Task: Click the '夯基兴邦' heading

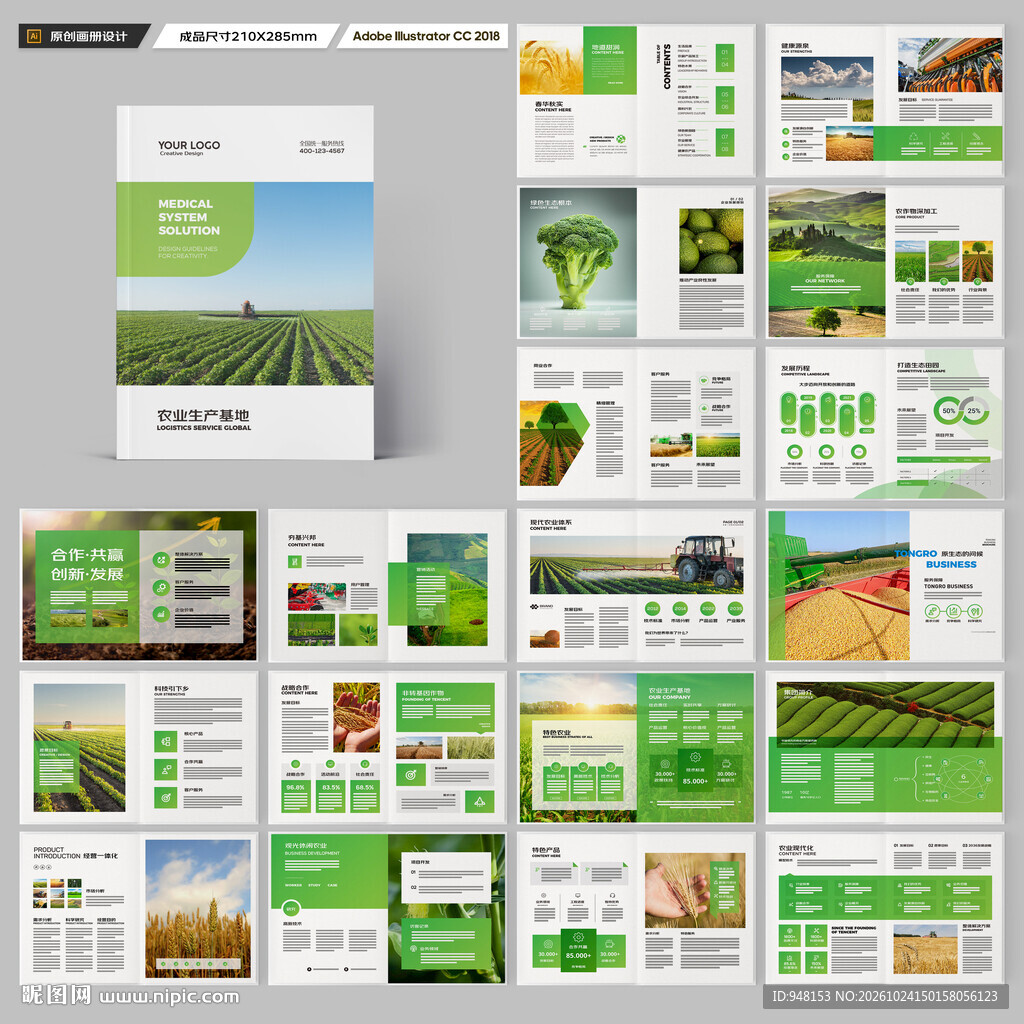Action: point(302,537)
